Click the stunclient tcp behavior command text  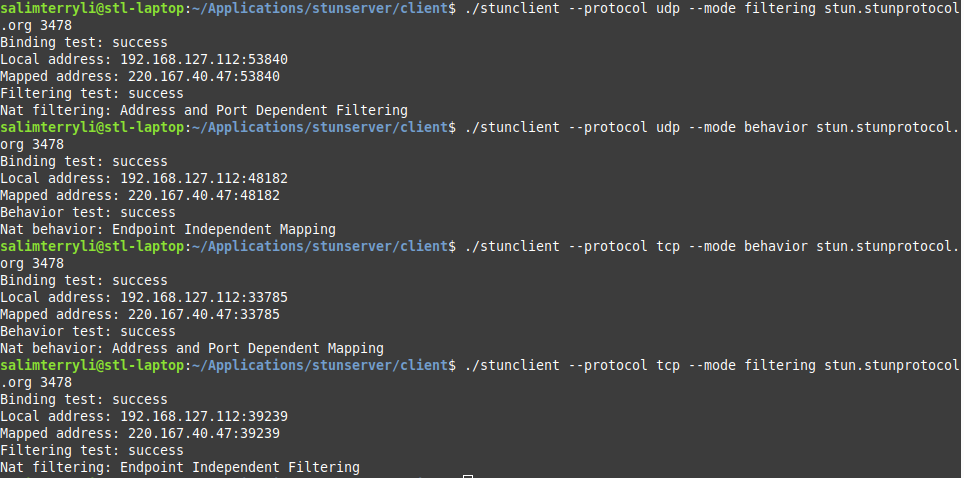(711, 246)
